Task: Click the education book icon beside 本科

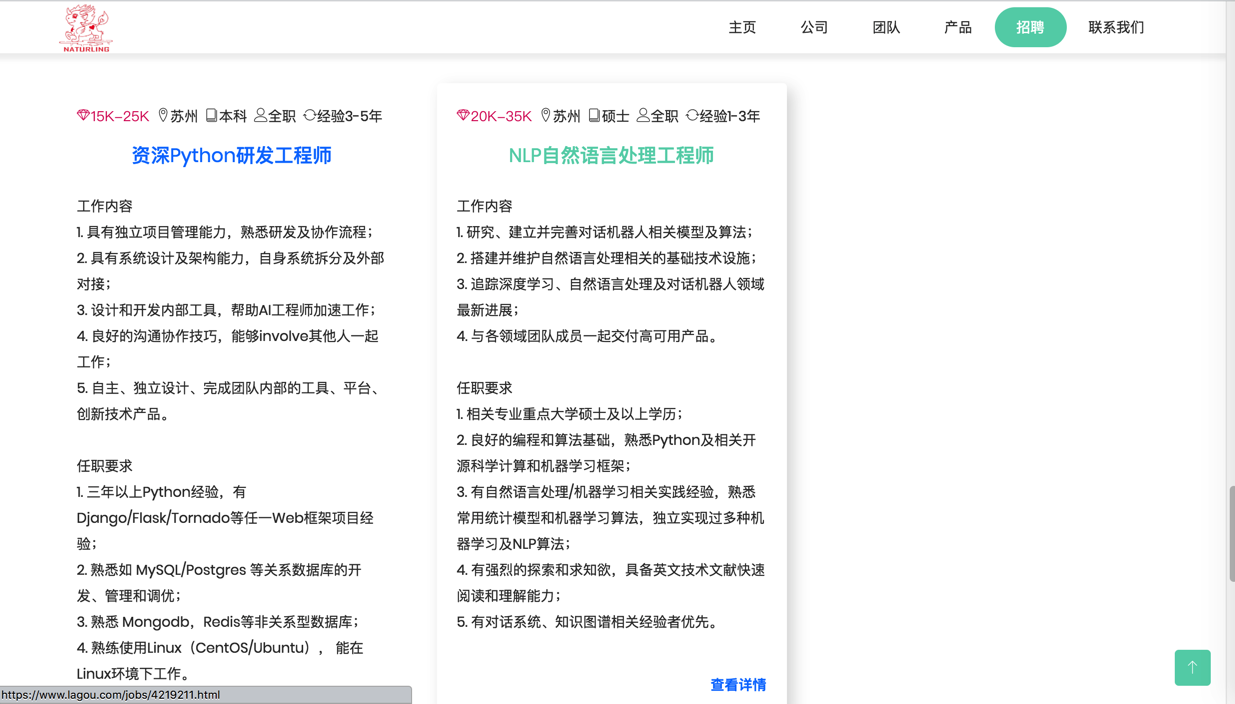Action: point(212,116)
